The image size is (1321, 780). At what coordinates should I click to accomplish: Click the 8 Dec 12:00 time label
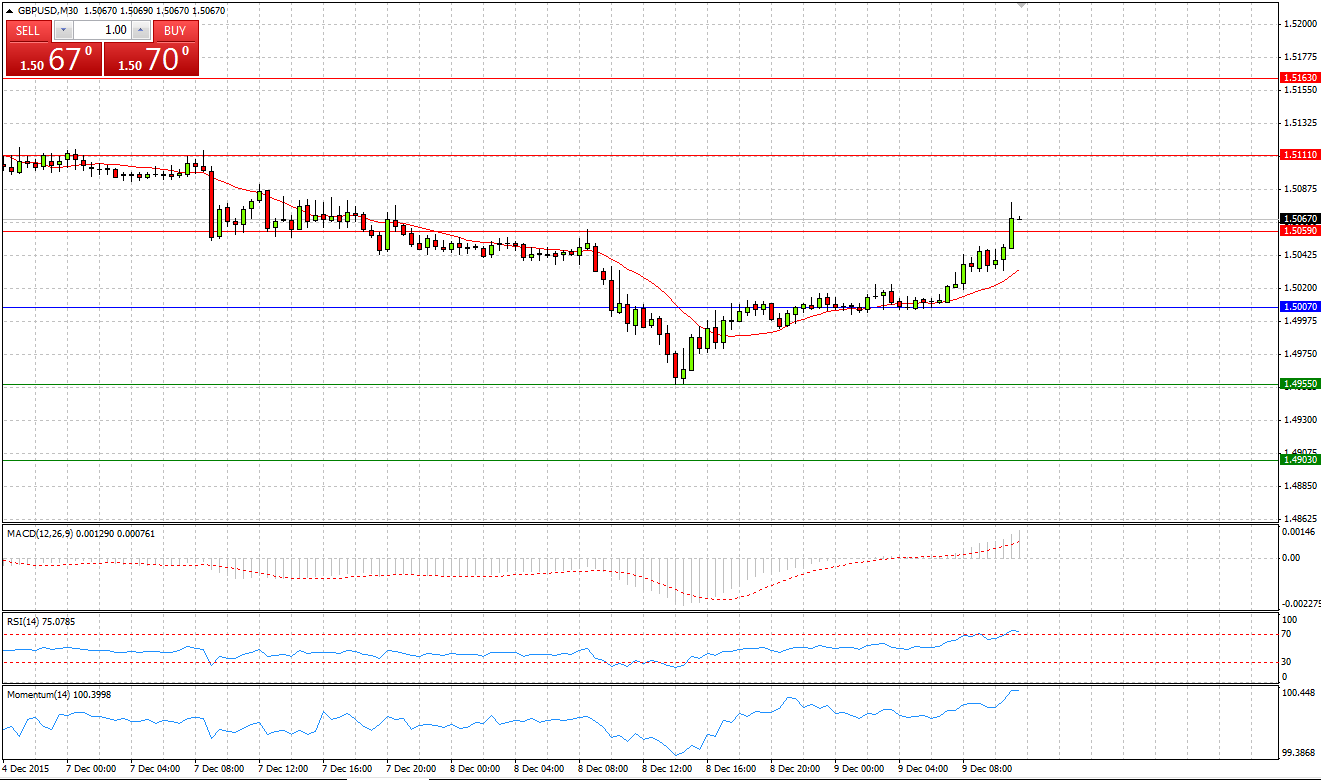click(668, 769)
